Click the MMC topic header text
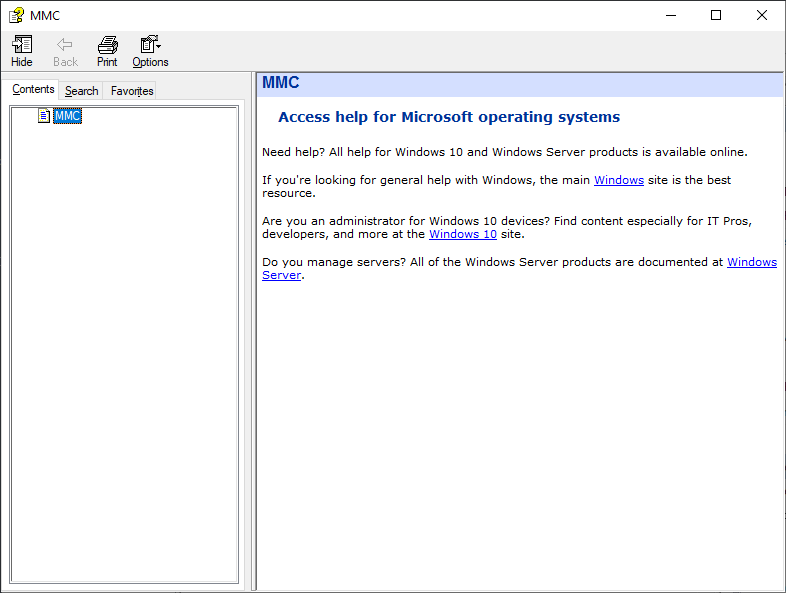 click(281, 83)
